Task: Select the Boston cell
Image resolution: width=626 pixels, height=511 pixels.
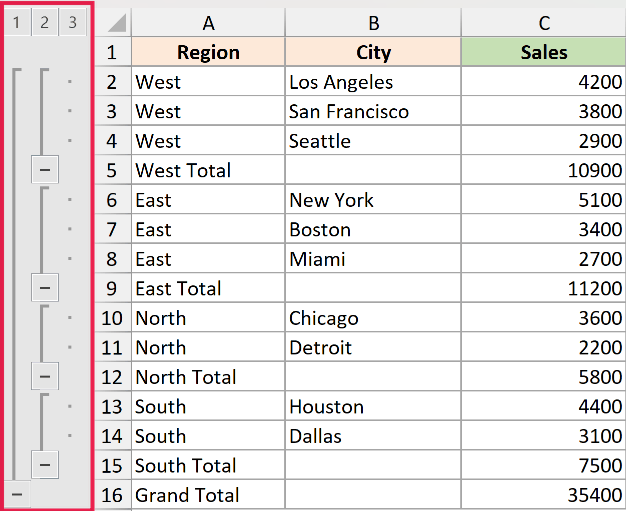Action: coord(373,229)
